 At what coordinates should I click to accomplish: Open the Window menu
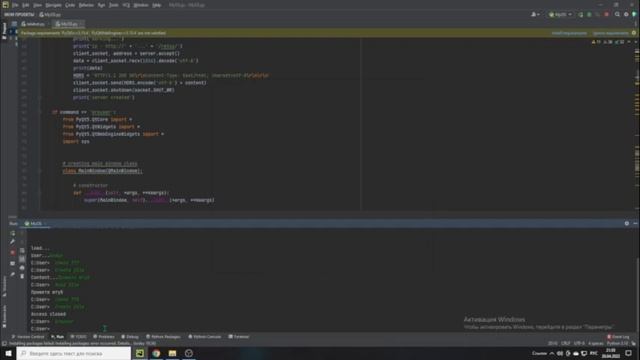[141, 5]
